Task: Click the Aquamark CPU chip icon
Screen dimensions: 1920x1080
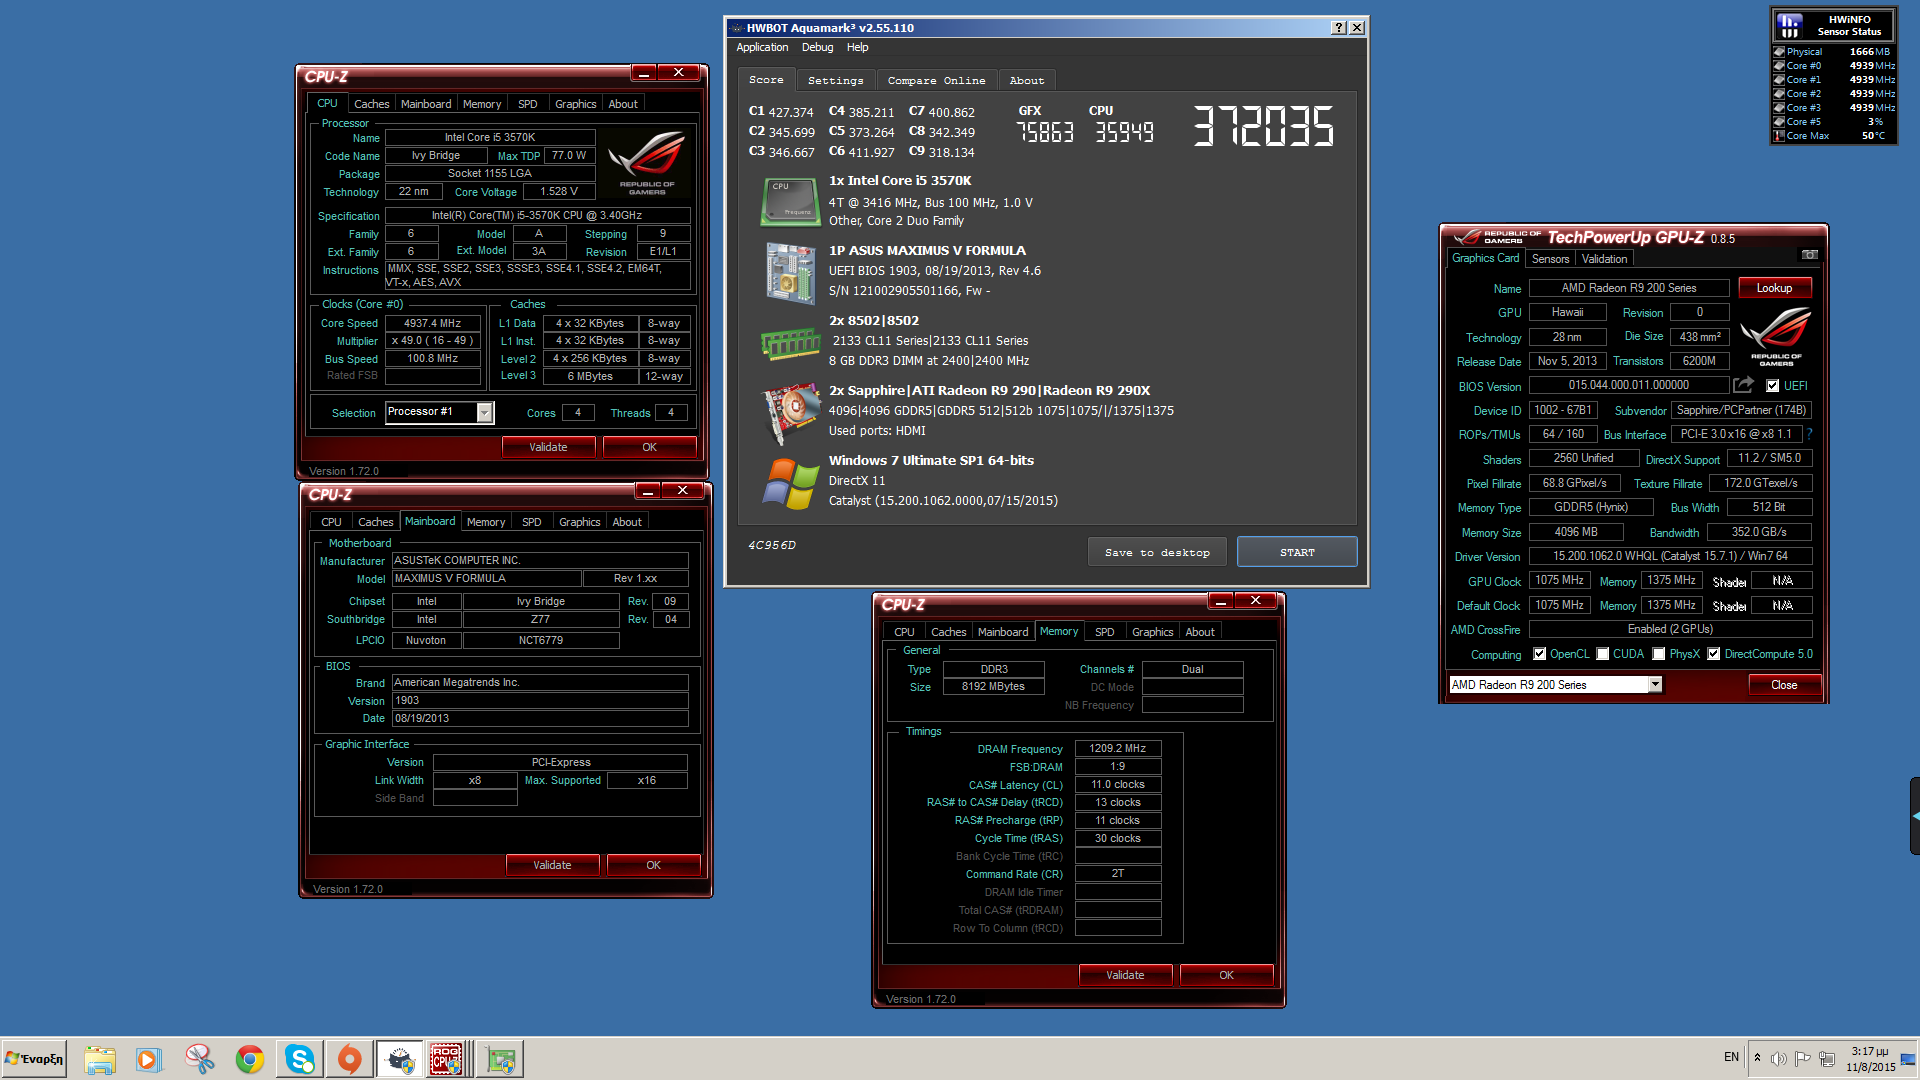Action: [789, 201]
